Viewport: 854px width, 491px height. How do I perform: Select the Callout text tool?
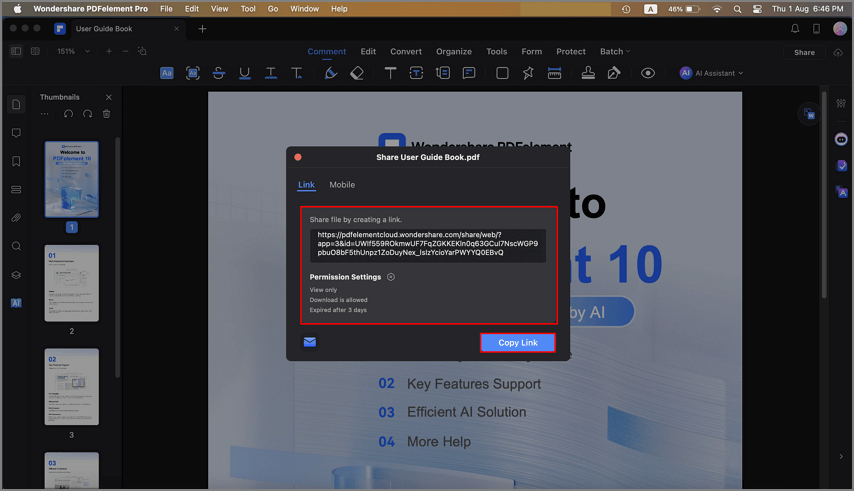(443, 73)
